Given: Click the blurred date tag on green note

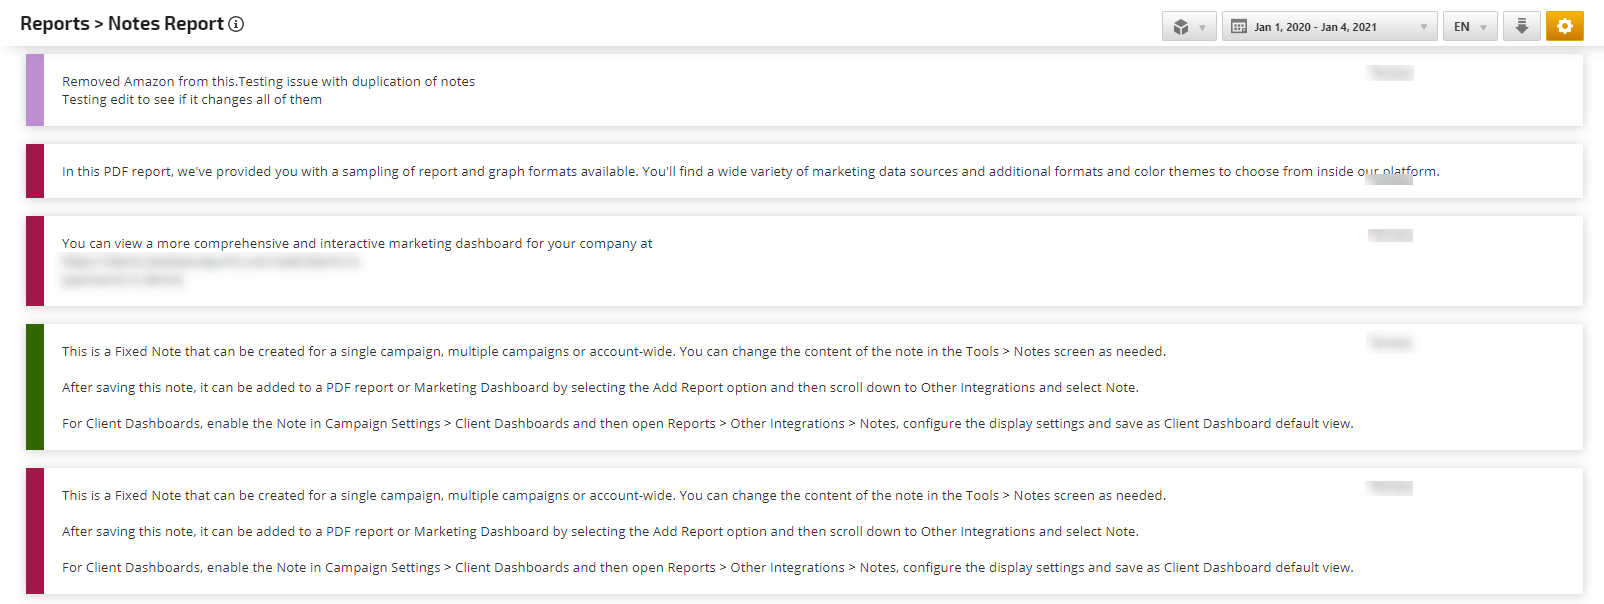Looking at the screenshot, I should point(1390,343).
